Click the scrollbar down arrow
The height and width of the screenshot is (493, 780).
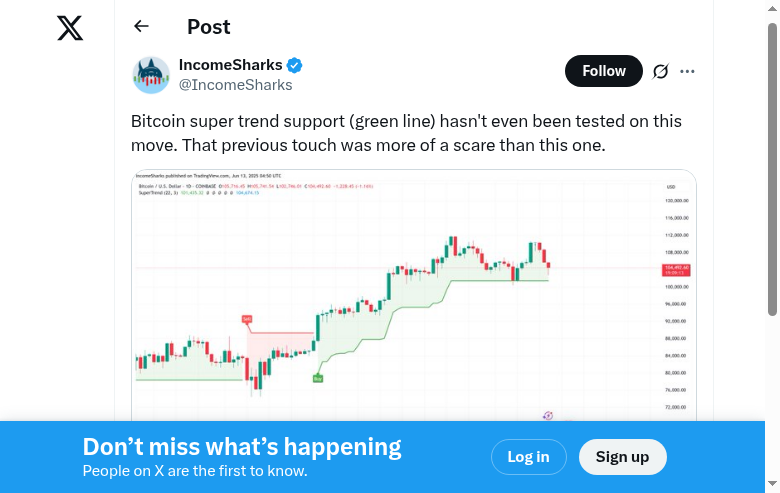[772, 485]
